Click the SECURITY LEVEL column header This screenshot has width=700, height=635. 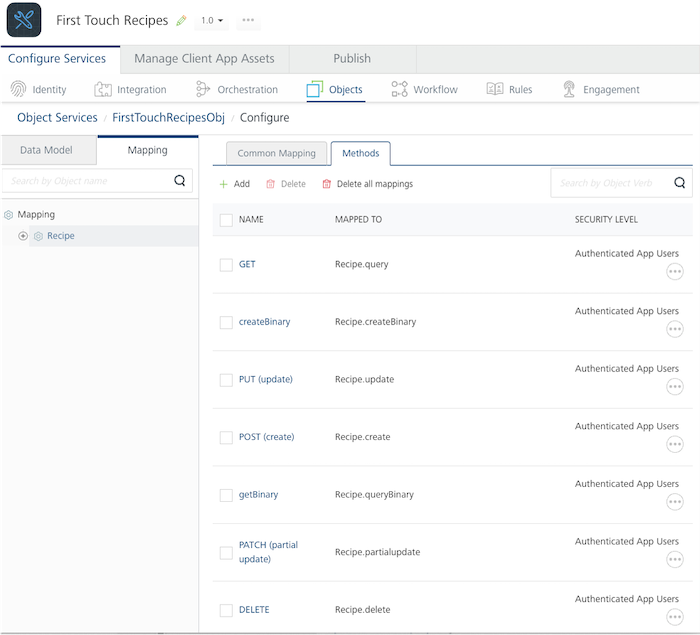(606, 220)
